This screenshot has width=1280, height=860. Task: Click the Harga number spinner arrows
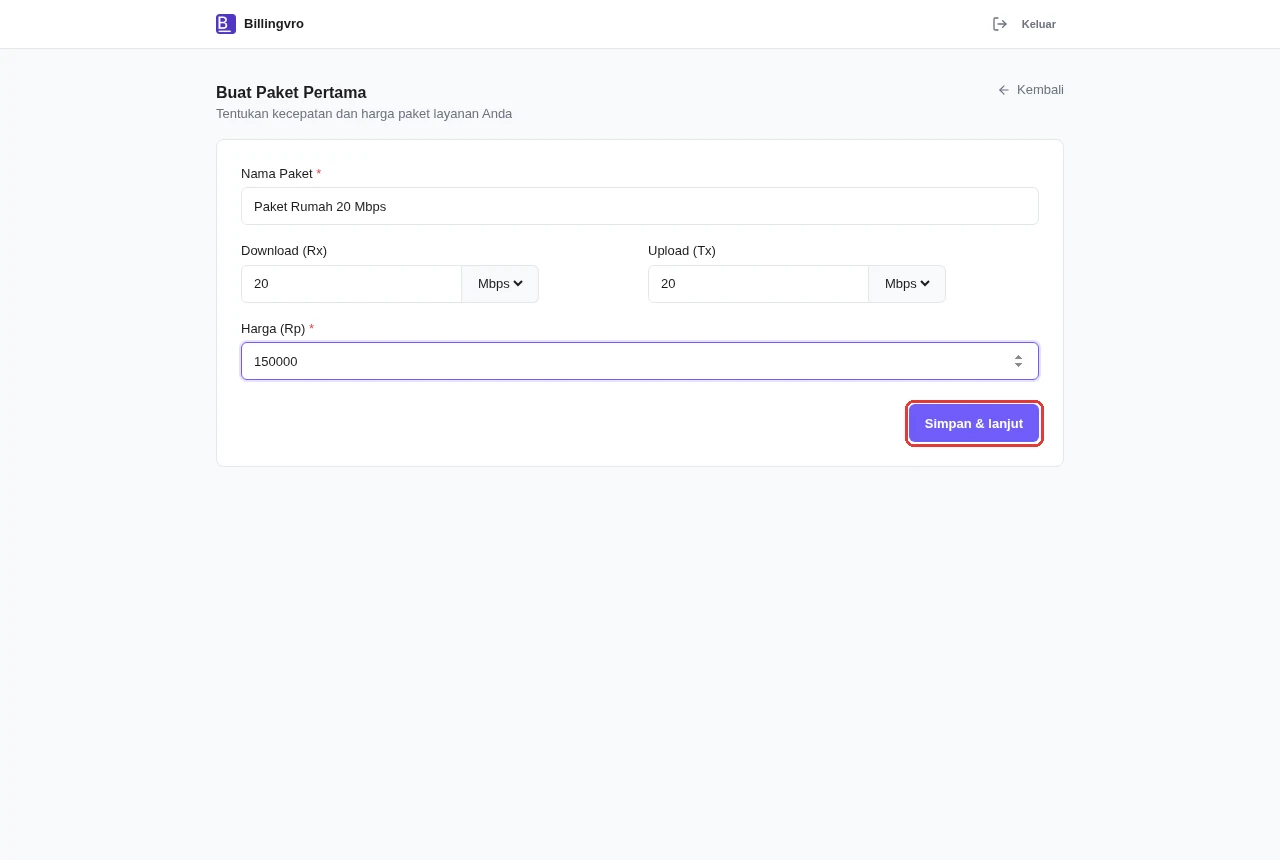(x=1018, y=361)
